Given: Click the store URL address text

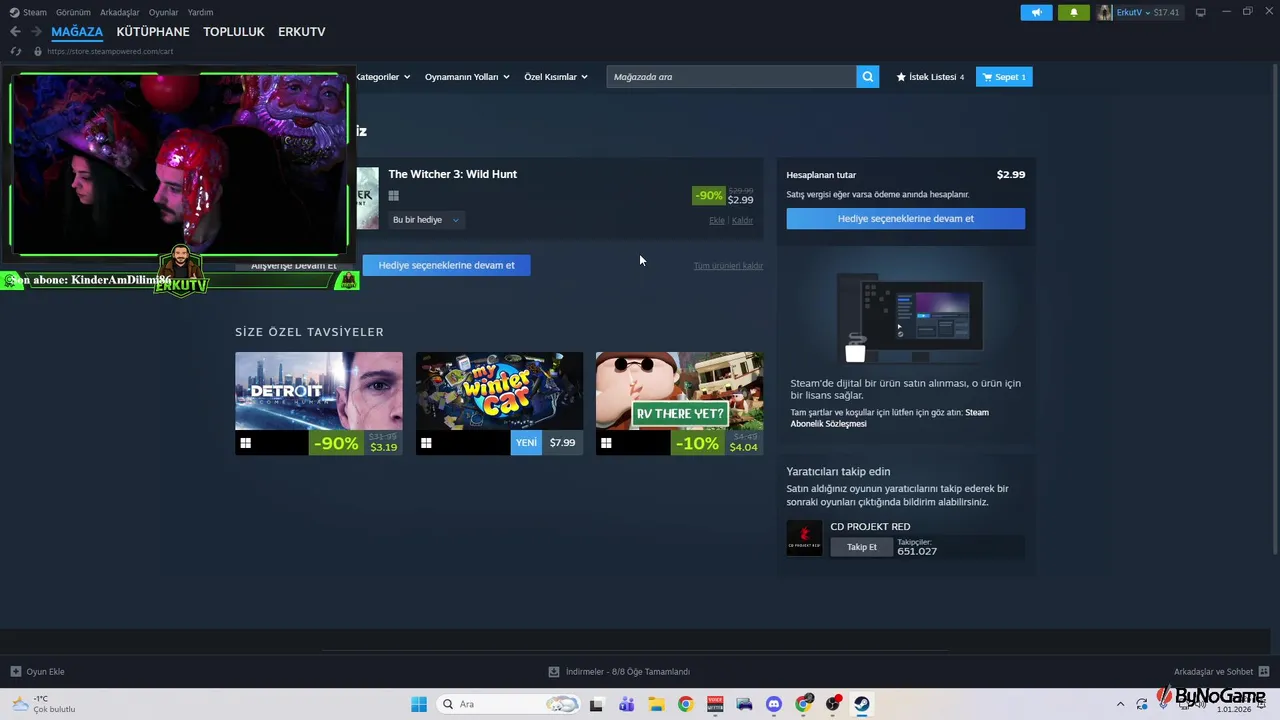Looking at the screenshot, I should (x=110, y=51).
